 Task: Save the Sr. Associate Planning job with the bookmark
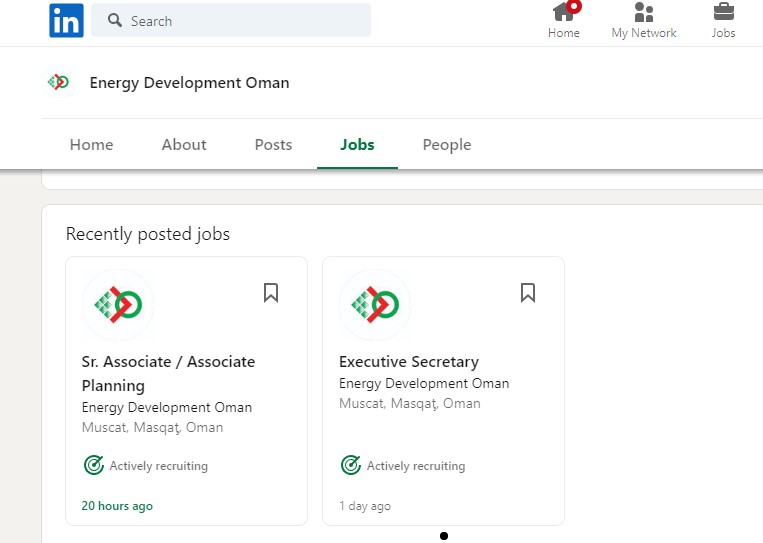pos(271,293)
